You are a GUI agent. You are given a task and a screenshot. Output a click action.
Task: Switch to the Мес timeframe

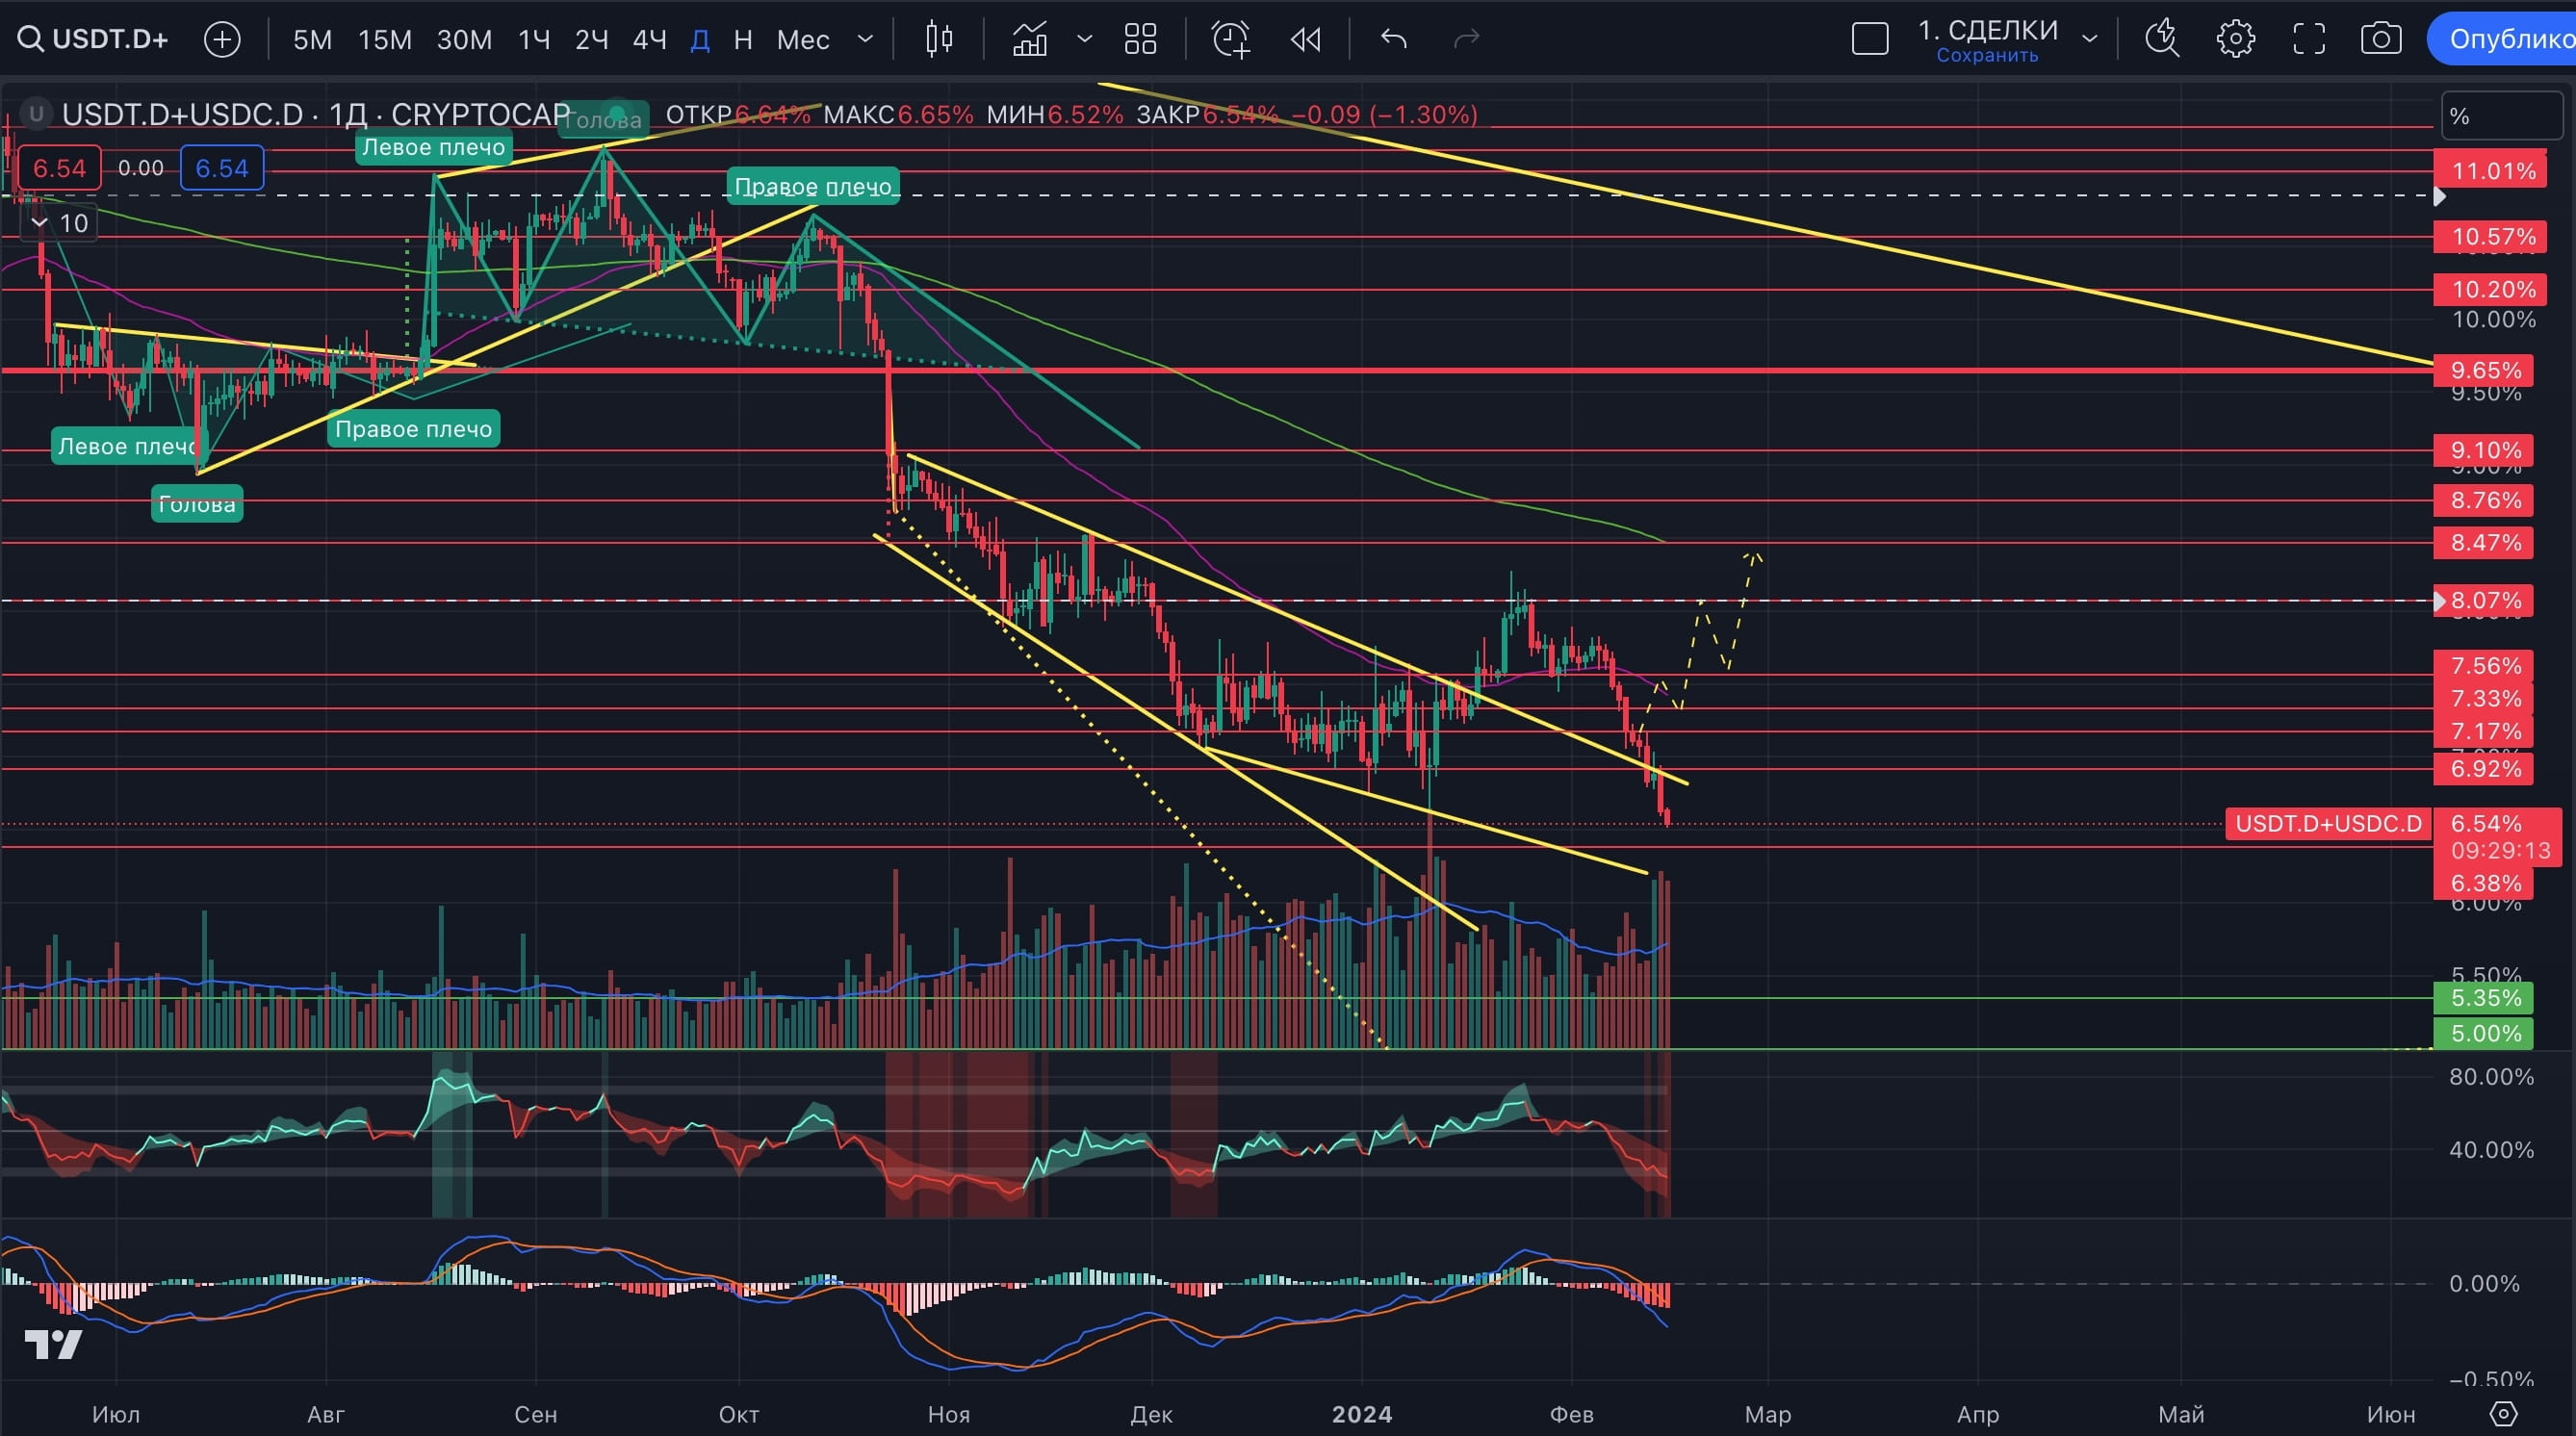click(803, 39)
